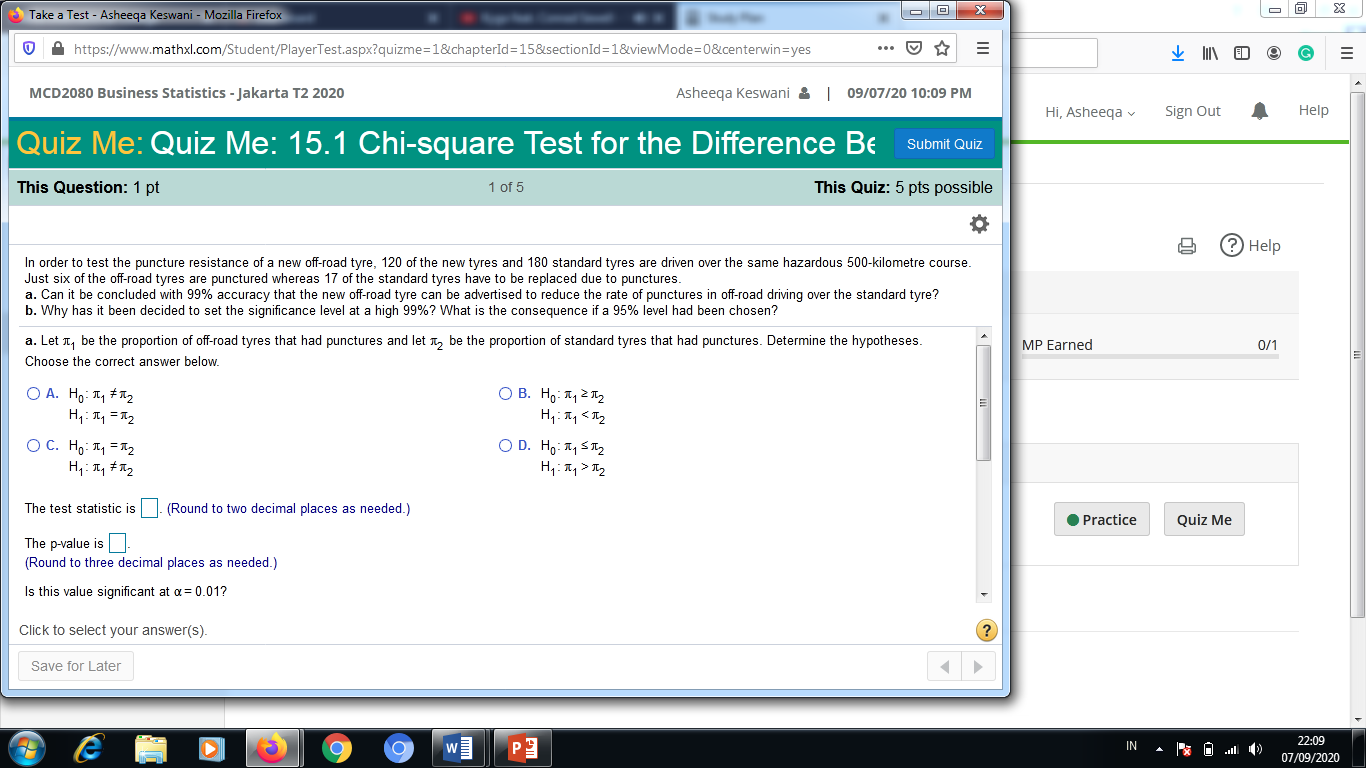Click the test statistic input box
The image size is (1366, 768).
click(x=149, y=508)
